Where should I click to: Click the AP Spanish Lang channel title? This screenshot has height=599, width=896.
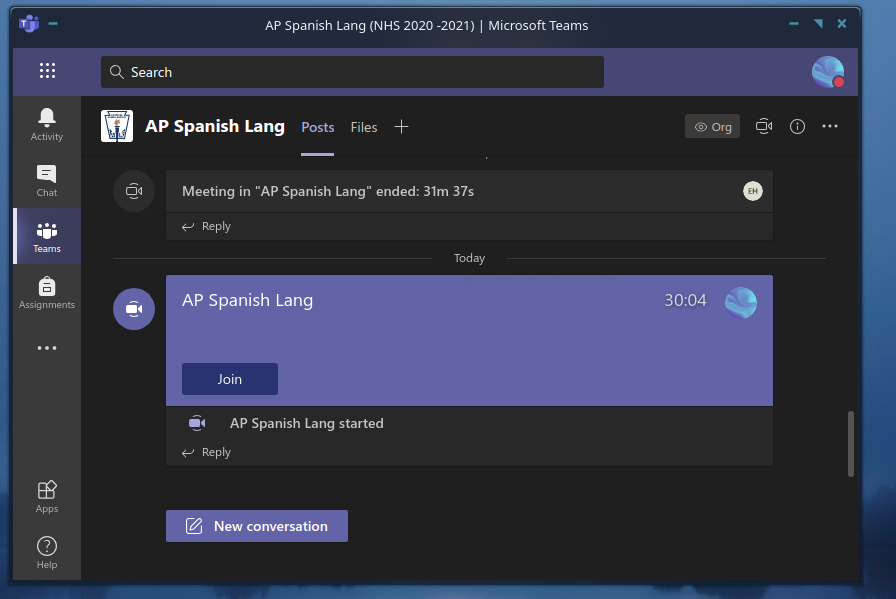215,126
